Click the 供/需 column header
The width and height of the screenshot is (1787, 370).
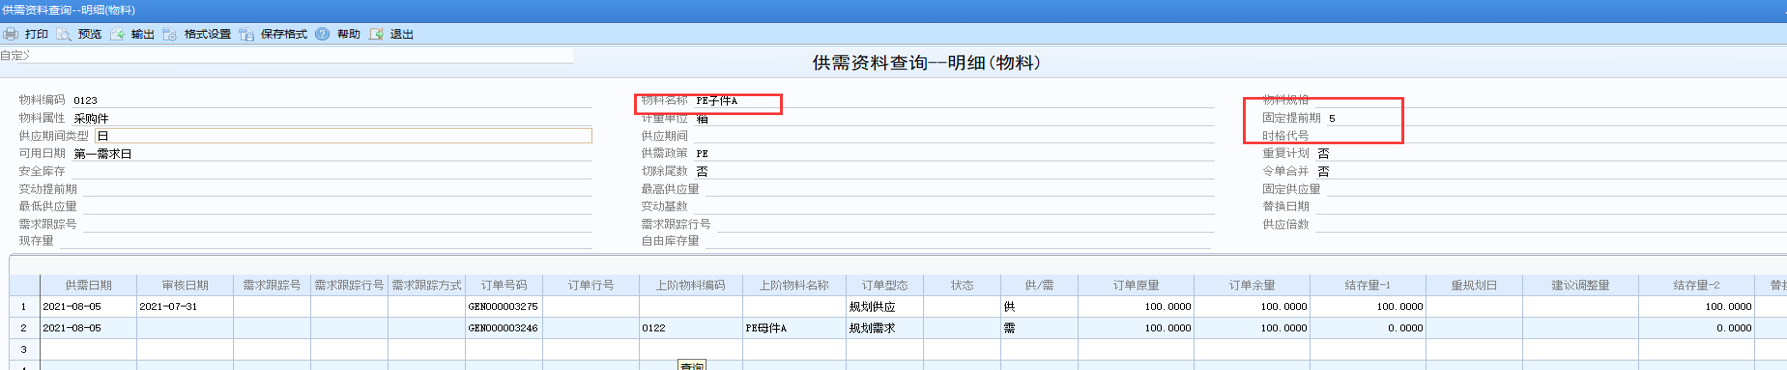pos(1040,285)
